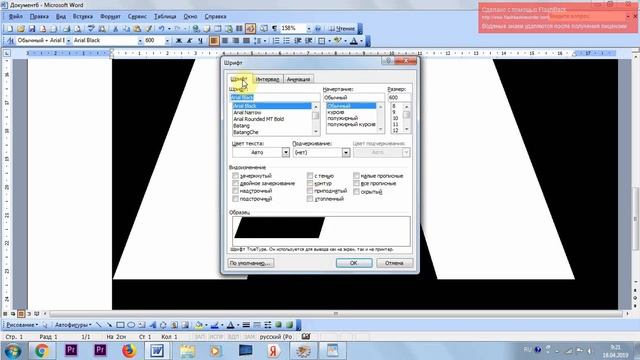Enable the зачеркнутый checkbox
The width and height of the screenshot is (640, 360).
point(236,176)
